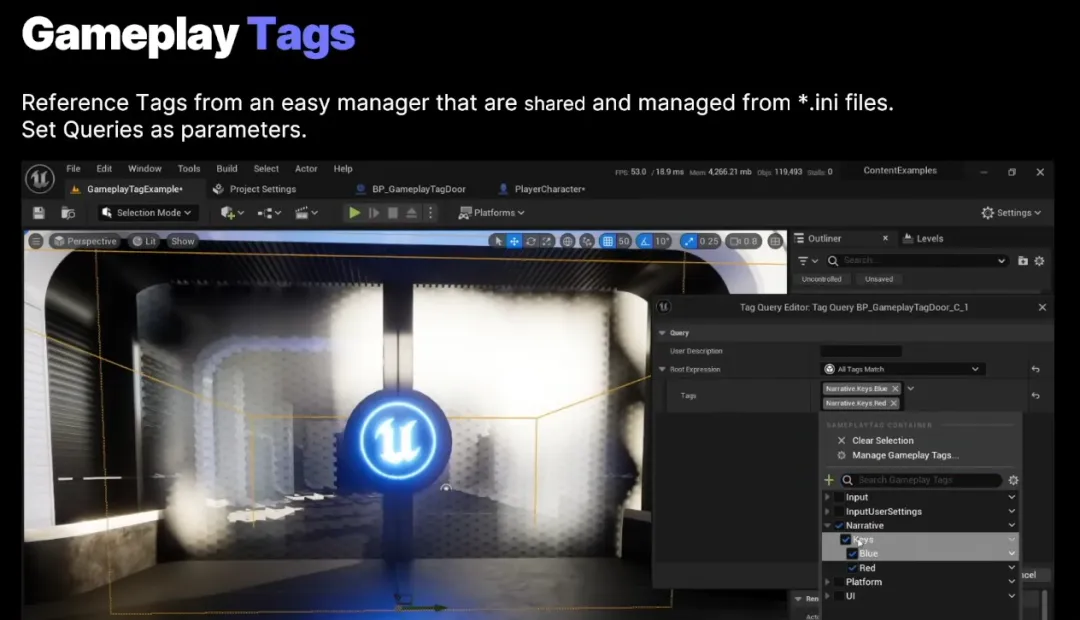Viewport: 1080px width, 620px height.
Task: Open Platforms dropdown
Action: [x=492, y=213]
